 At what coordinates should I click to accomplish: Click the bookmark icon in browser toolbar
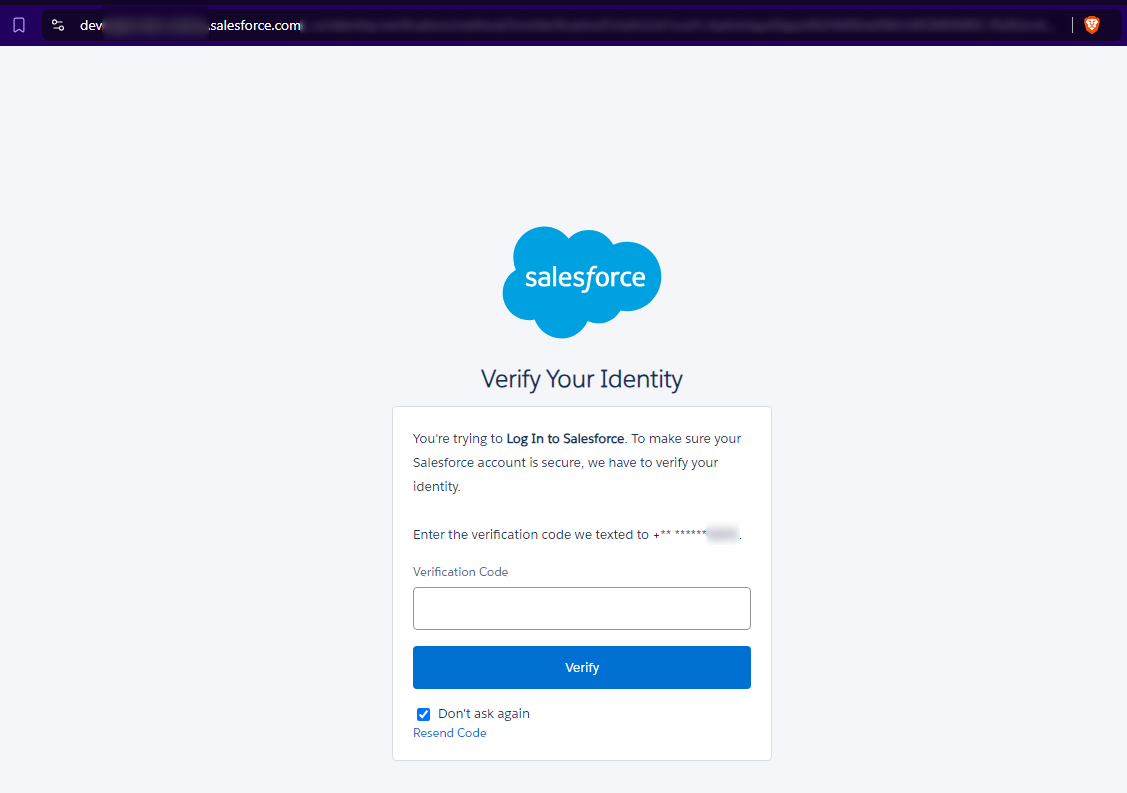point(19,25)
